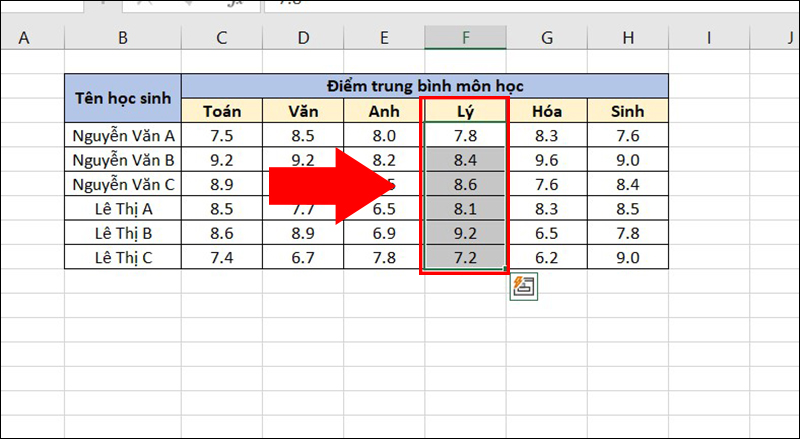The width and height of the screenshot is (800, 439).
Task: Select the highlighted column F header
Action: [465, 38]
